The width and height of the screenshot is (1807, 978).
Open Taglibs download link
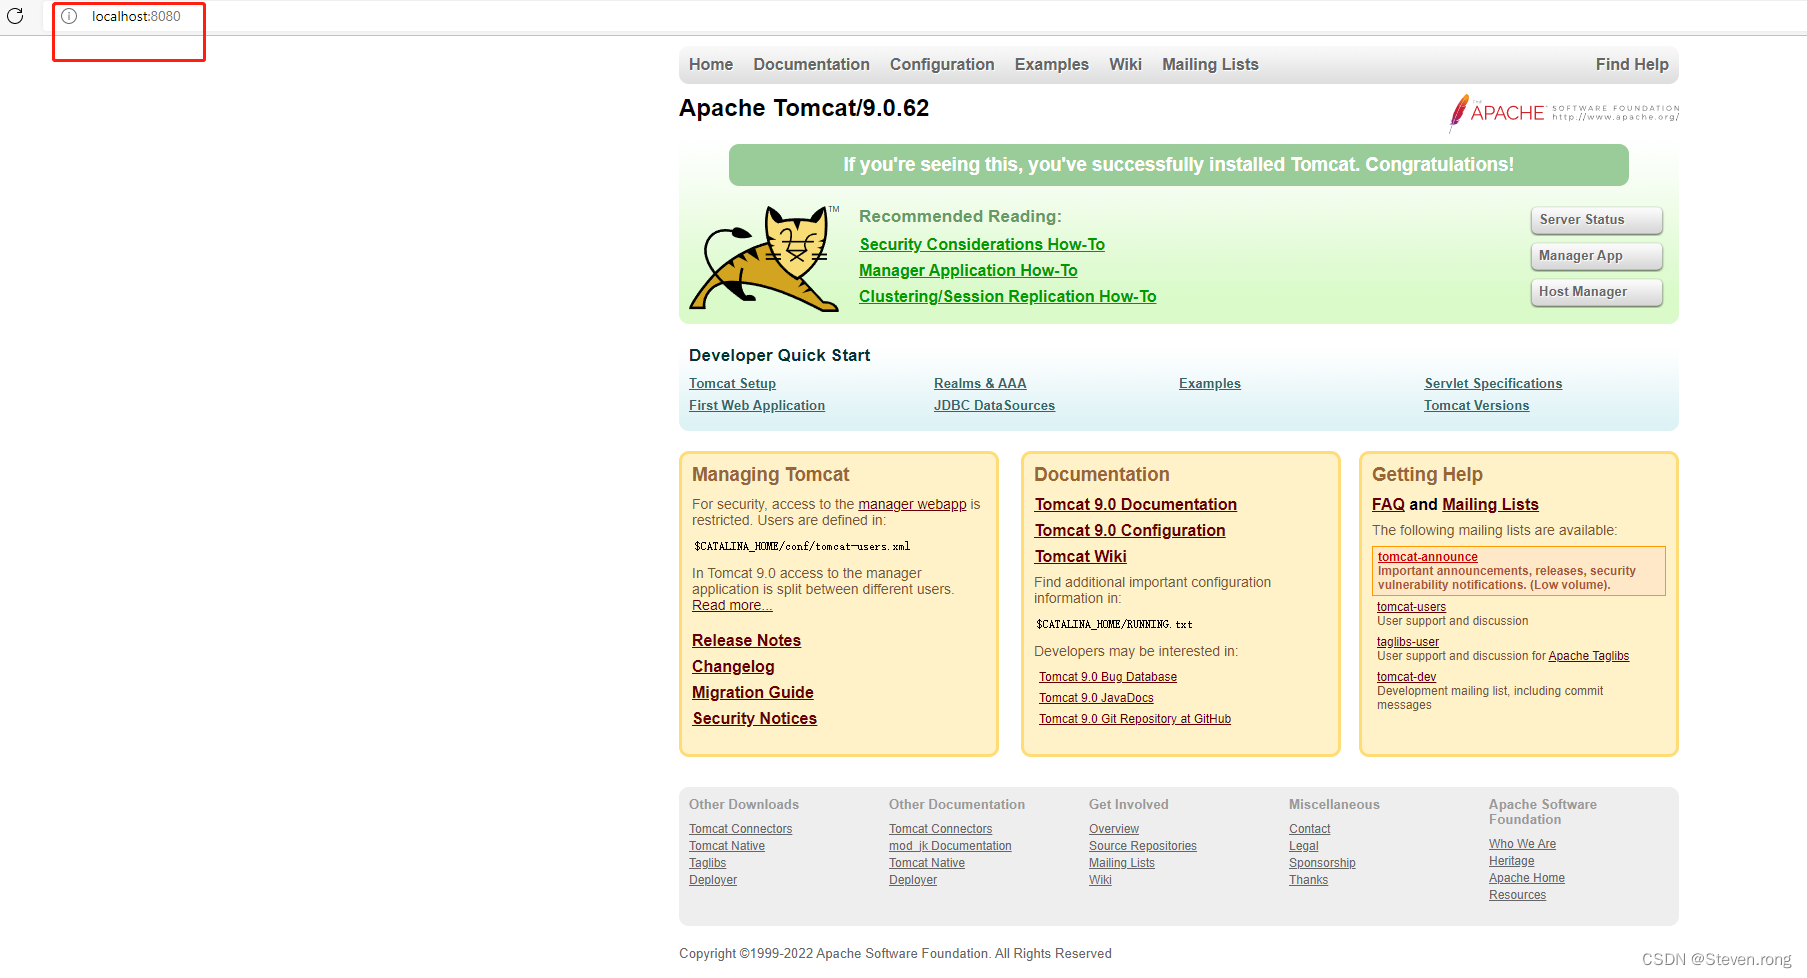[x=707, y=863]
